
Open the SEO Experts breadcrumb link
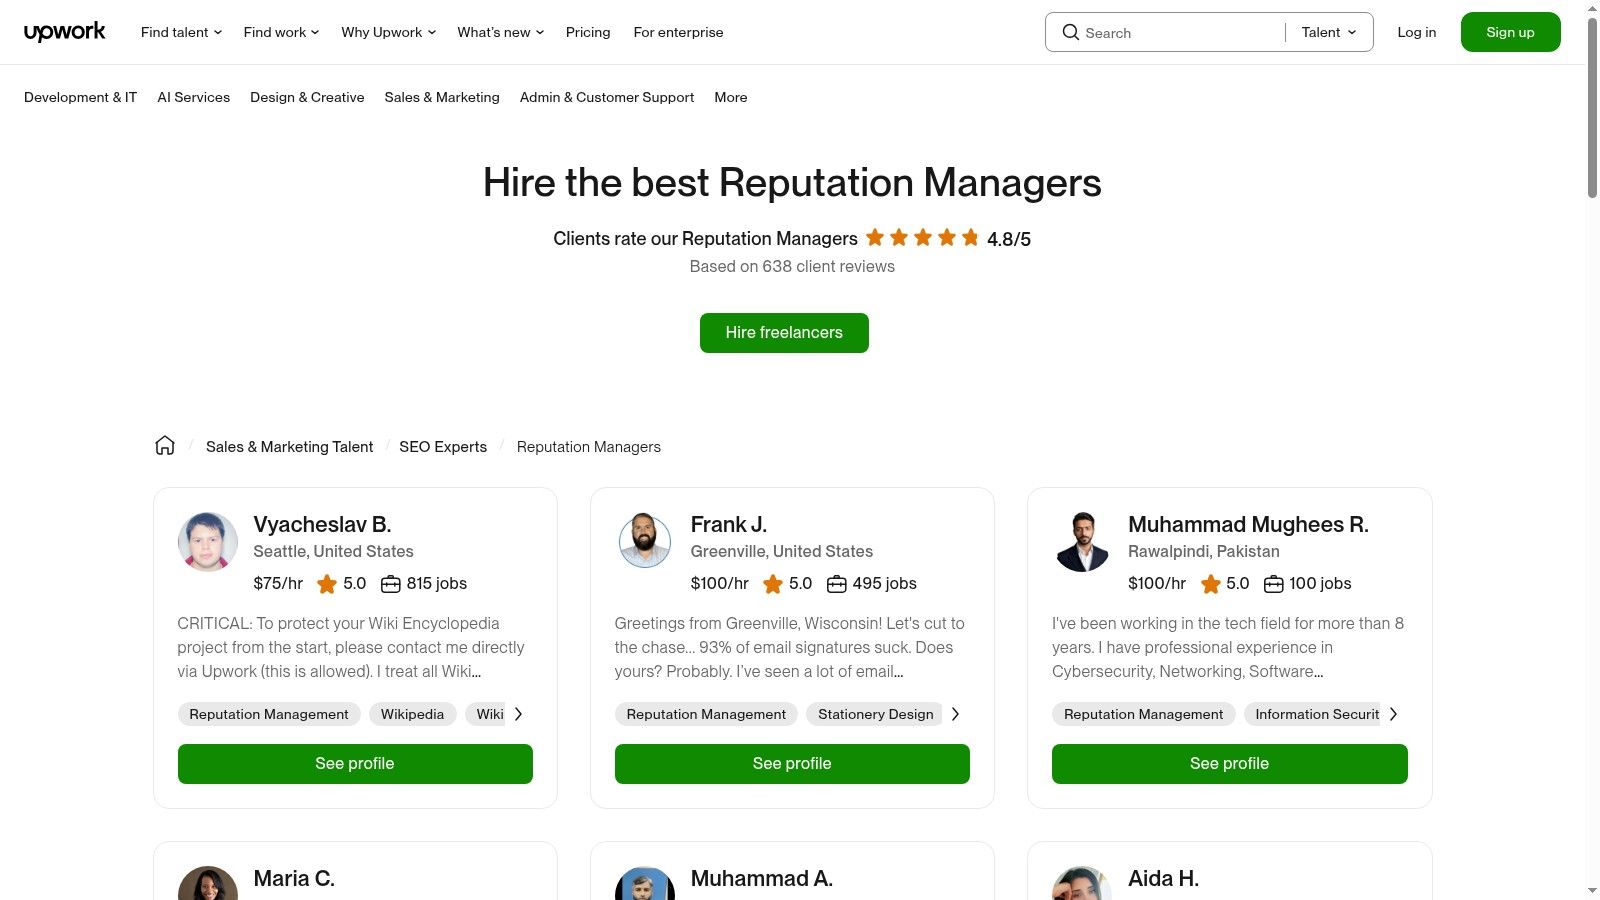(x=443, y=447)
